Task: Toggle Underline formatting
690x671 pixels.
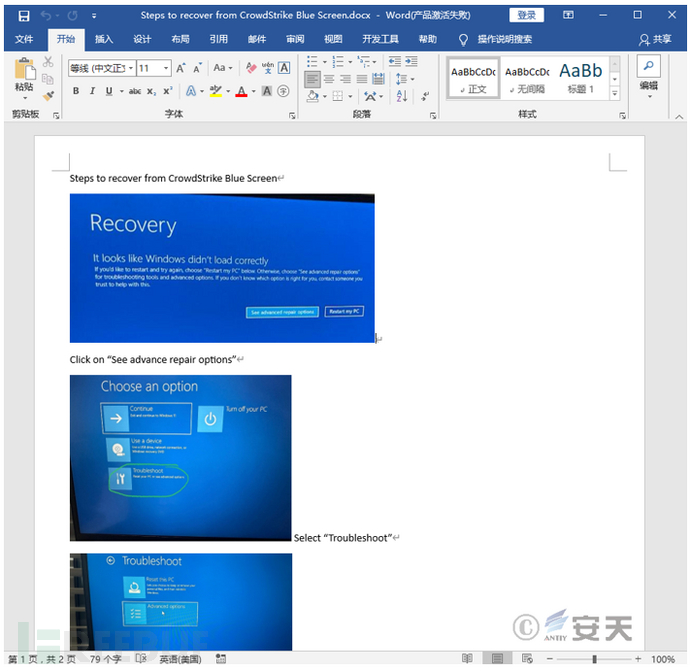Action: pyautogui.click(x=109, y=91)
